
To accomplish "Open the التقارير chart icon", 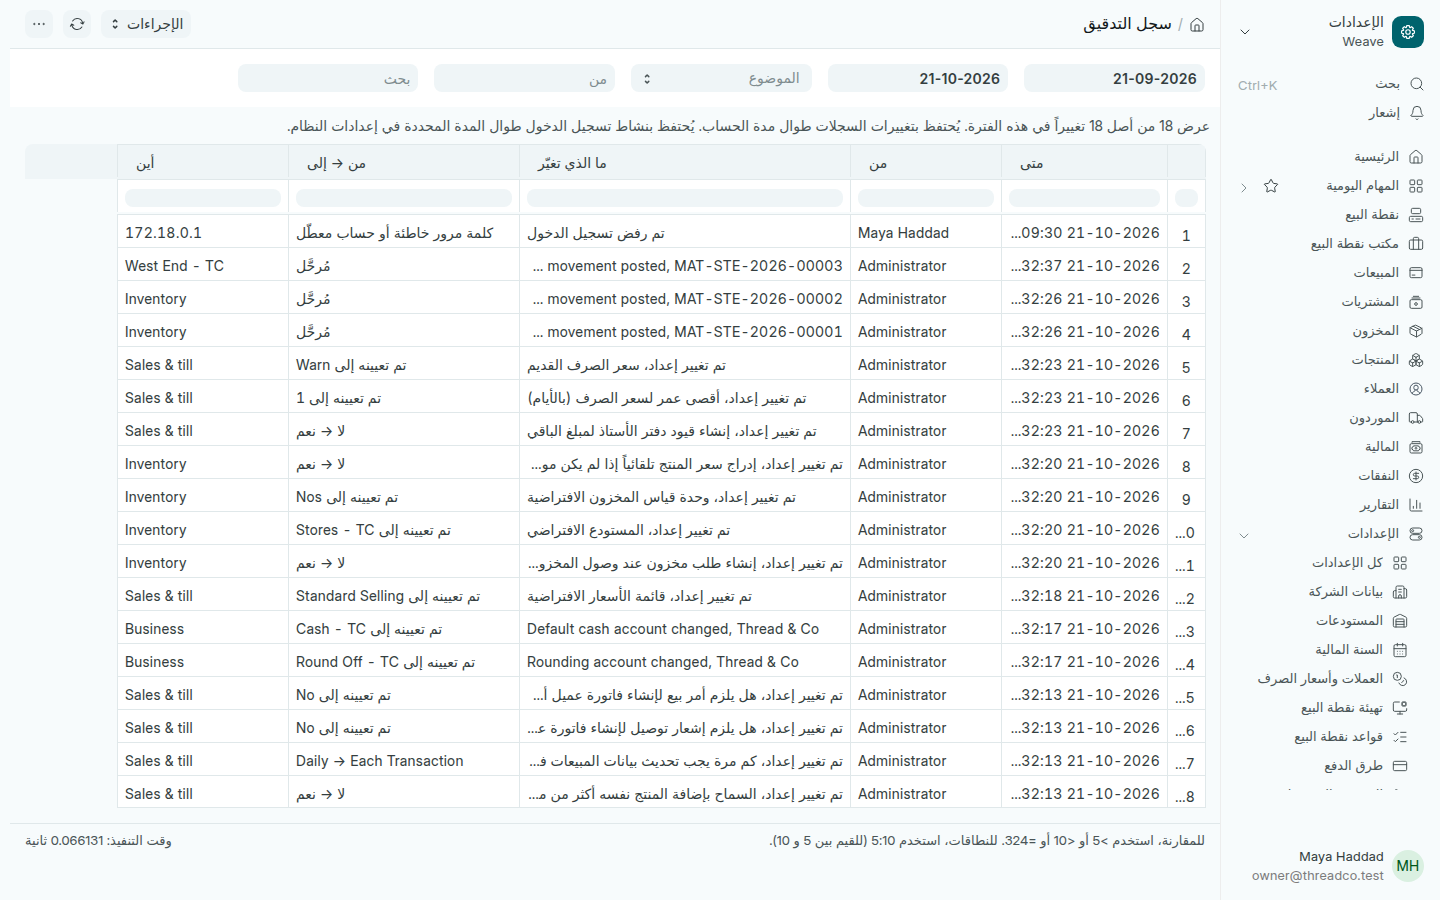I will point(1415,505).
